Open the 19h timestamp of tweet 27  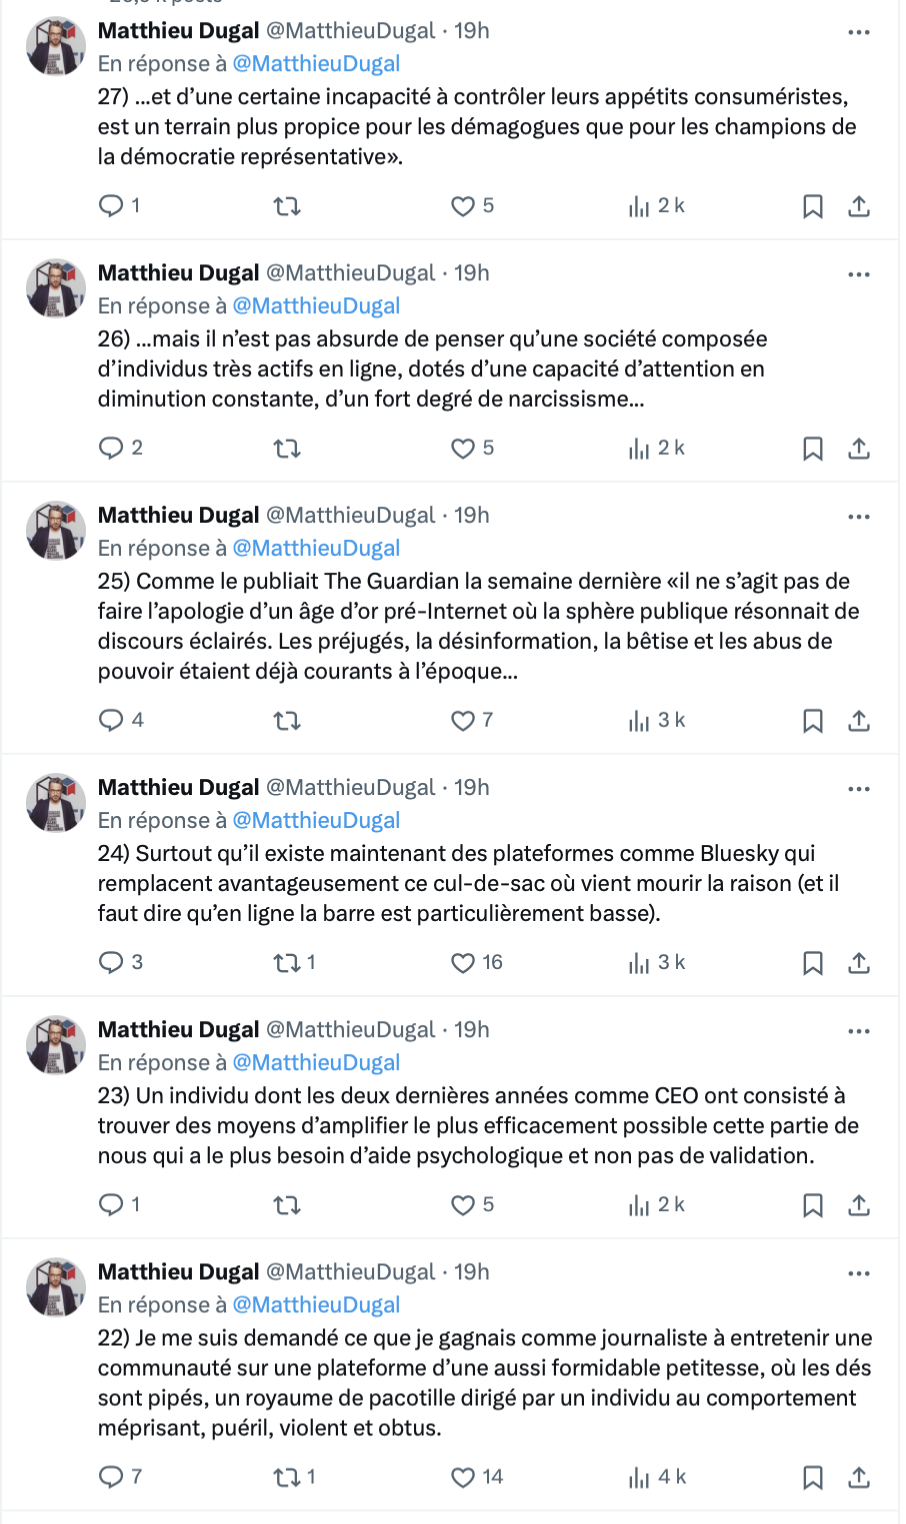click(472, 31)
